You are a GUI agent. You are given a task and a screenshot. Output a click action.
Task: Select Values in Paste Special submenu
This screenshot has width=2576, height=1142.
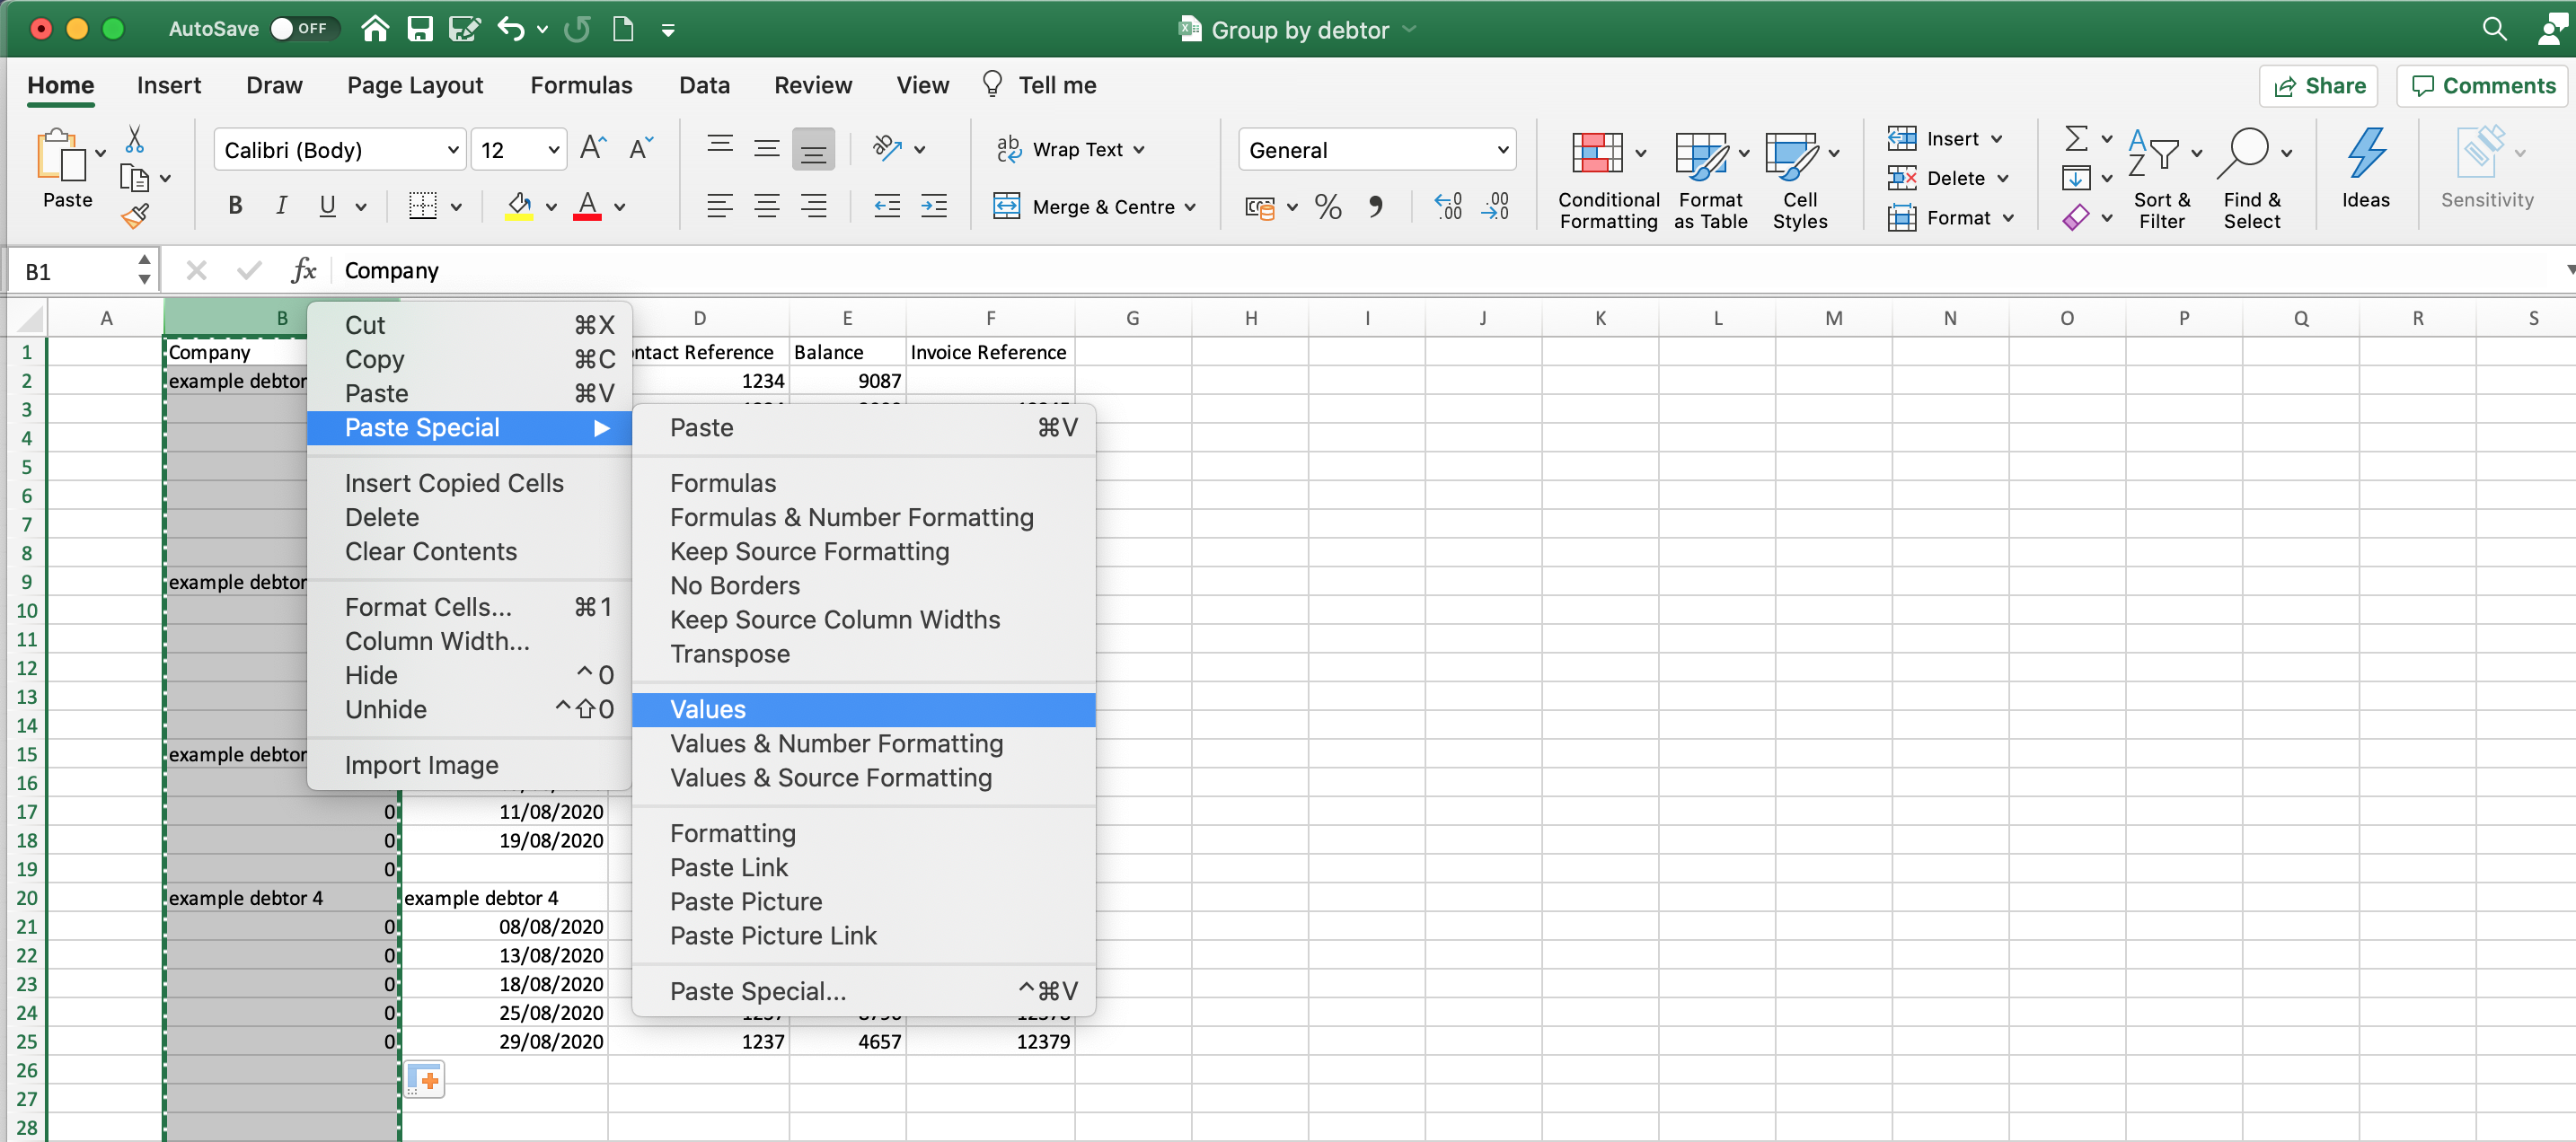(863, 709)
